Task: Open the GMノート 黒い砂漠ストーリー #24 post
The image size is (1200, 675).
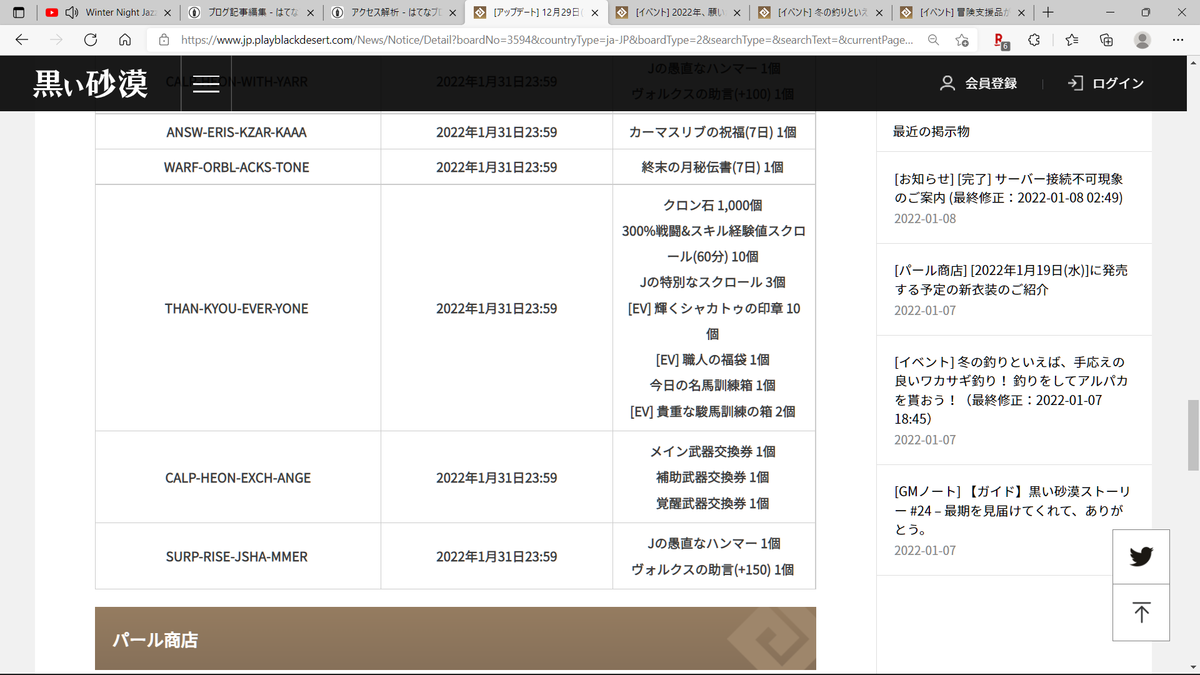Action: click(x=1012, y=510)
